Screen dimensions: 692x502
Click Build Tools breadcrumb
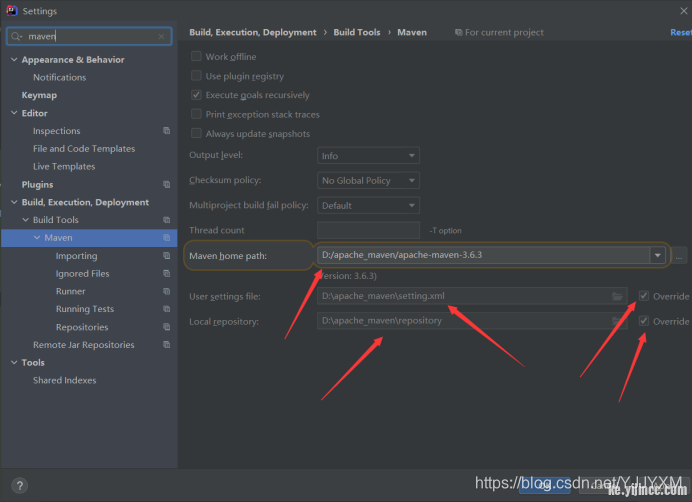coord(357,32)
